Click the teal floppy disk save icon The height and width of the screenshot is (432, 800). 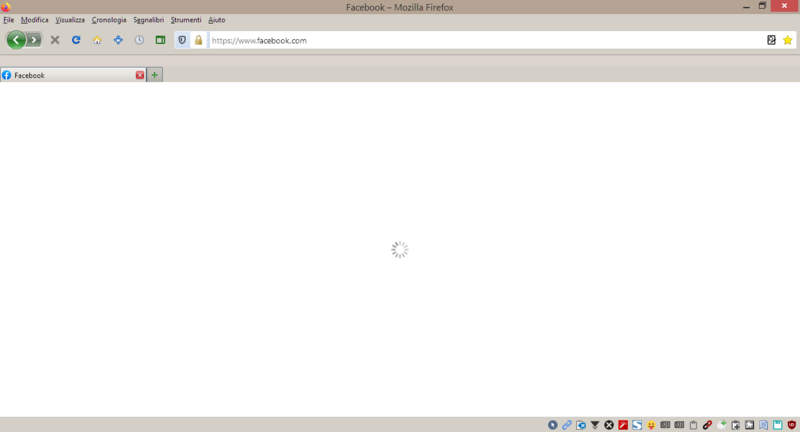[778, 425]
